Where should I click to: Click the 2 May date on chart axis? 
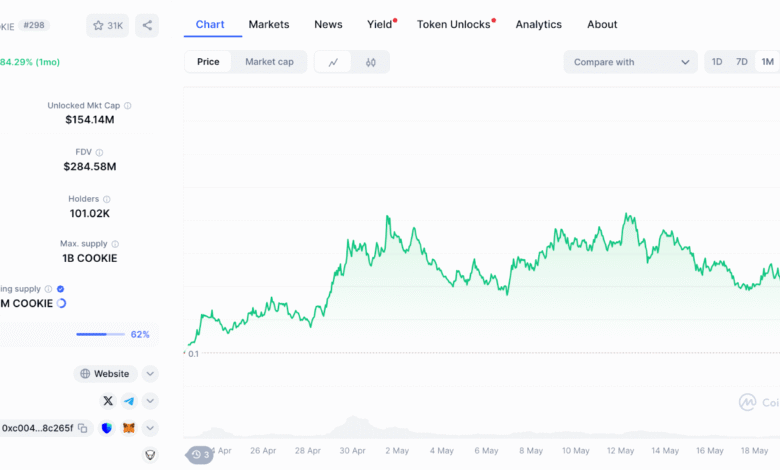397,451
